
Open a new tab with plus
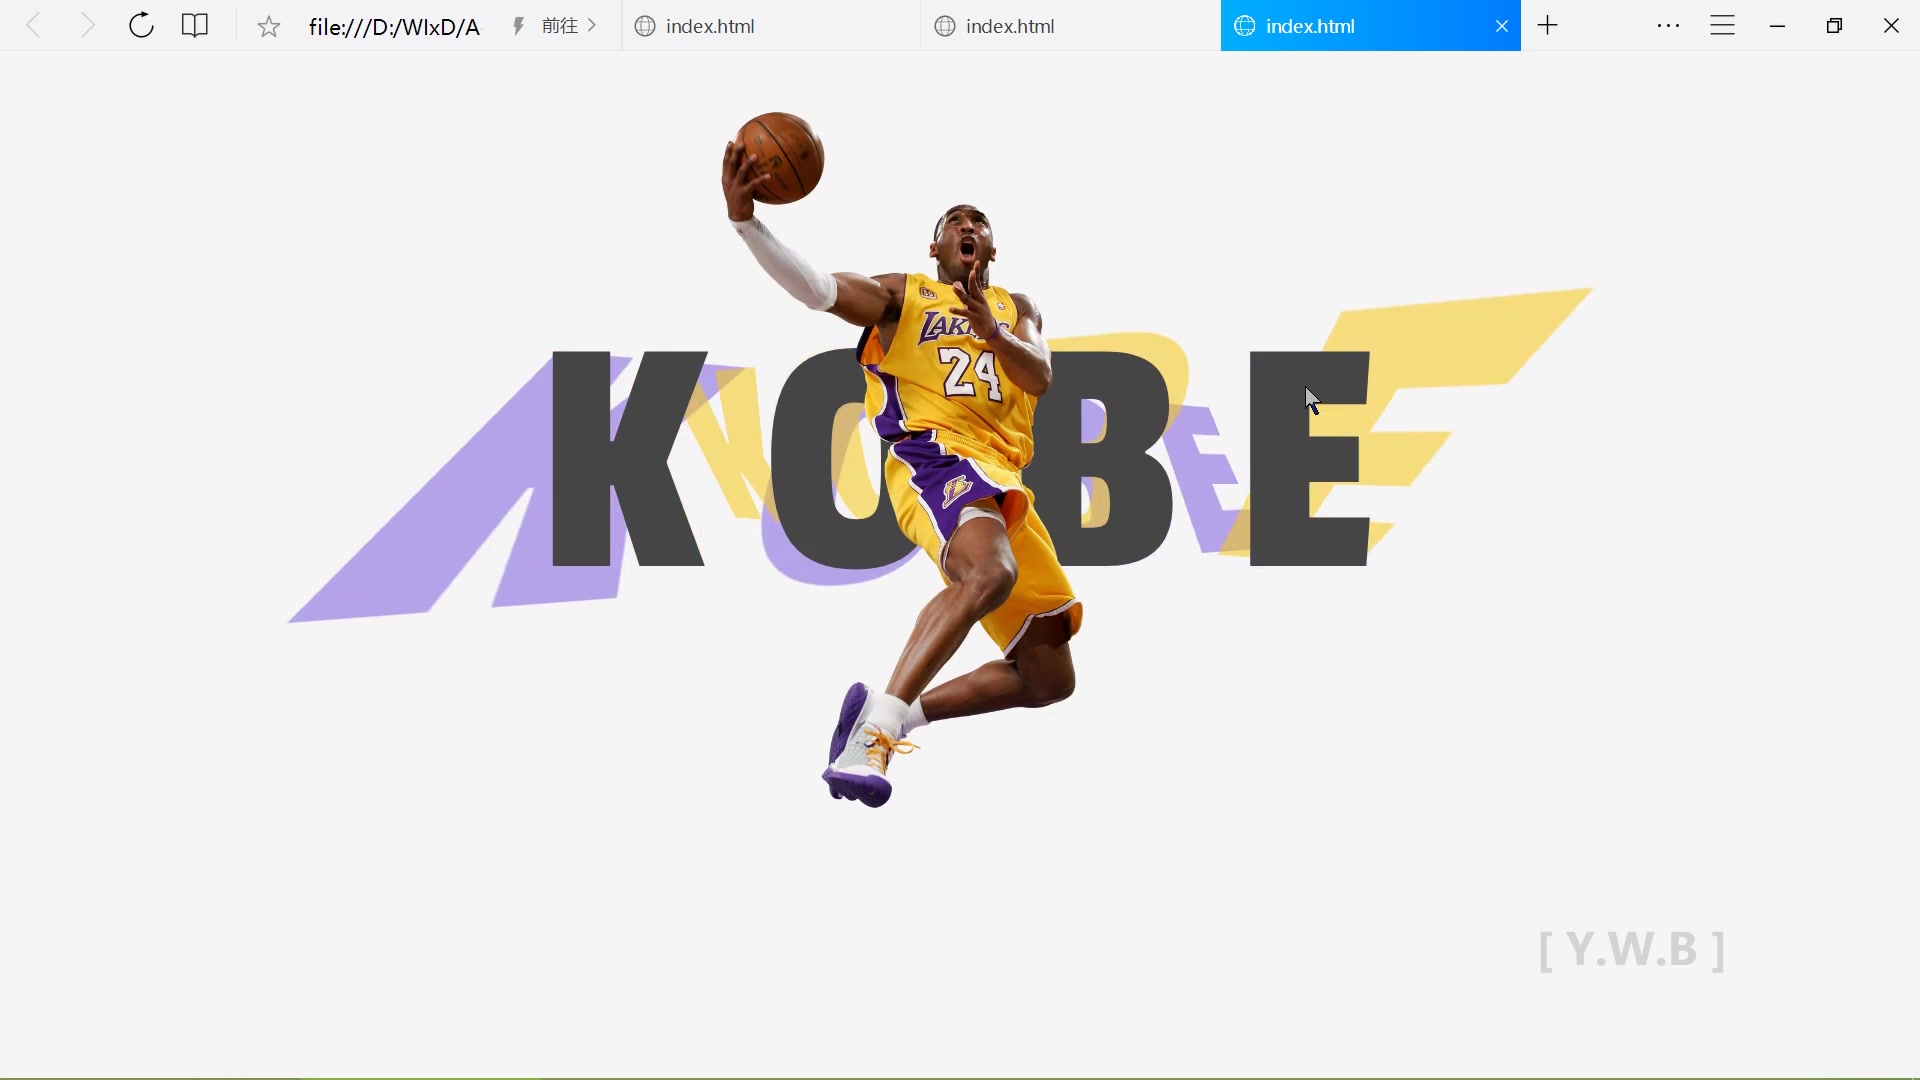coord(1548,26)
